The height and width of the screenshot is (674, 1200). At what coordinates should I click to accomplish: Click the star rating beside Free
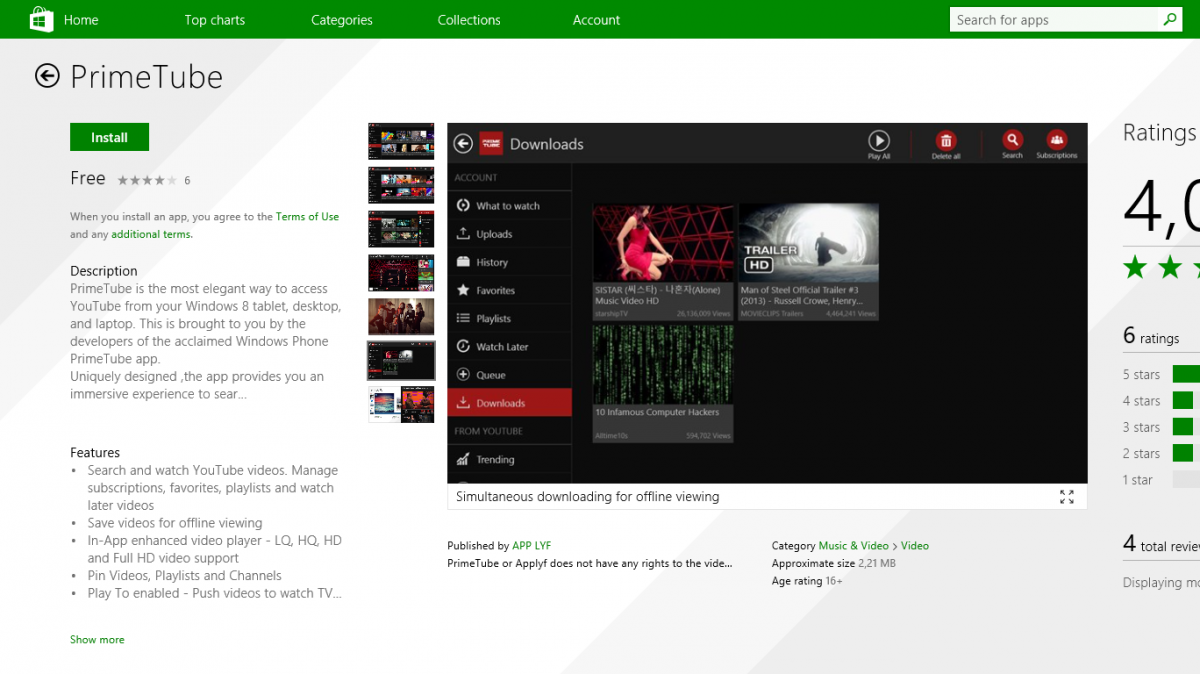click(147, 180)
